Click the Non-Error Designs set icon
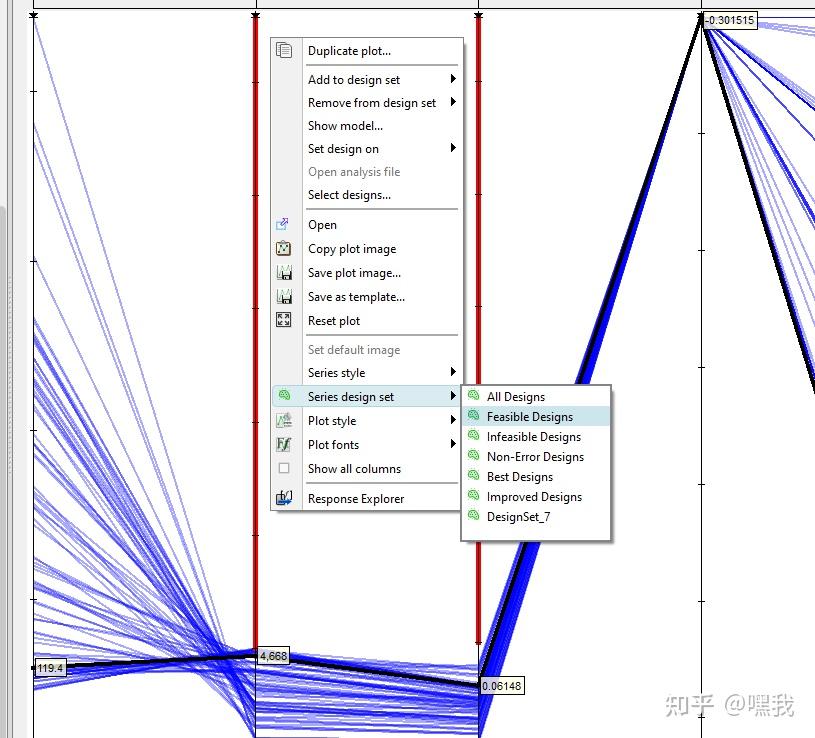The image size is (815, 738). tap(473, 456)
